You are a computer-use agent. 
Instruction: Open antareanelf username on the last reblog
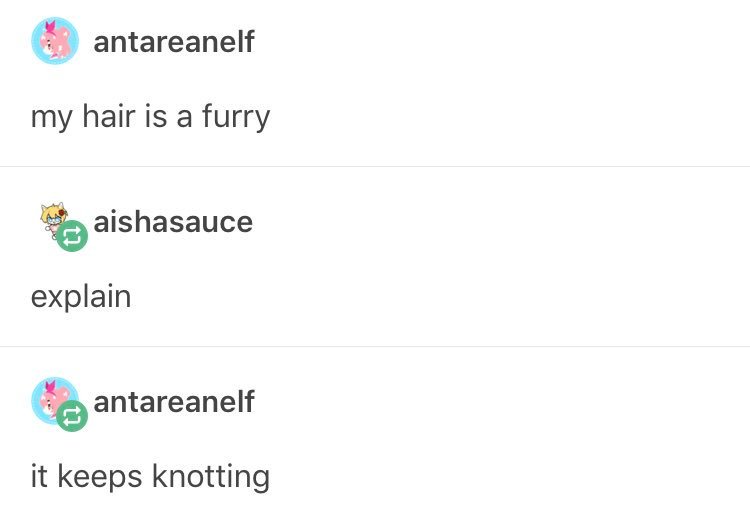[174, 402]
